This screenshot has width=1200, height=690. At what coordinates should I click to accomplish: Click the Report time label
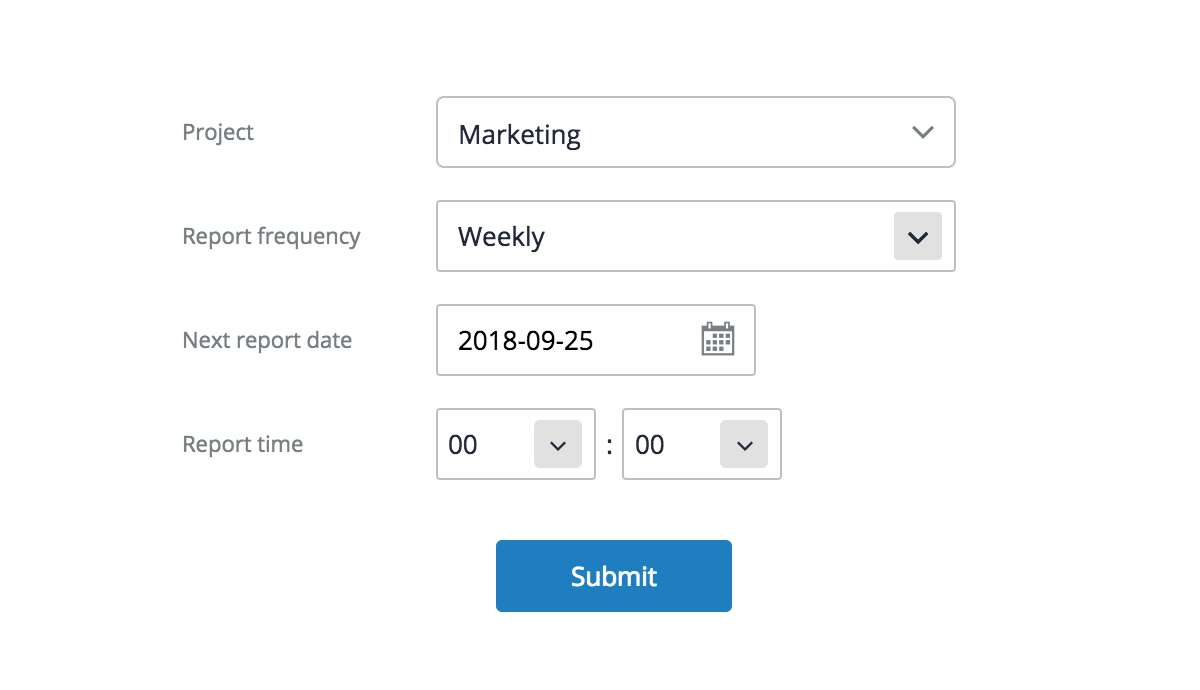(242, 444)
